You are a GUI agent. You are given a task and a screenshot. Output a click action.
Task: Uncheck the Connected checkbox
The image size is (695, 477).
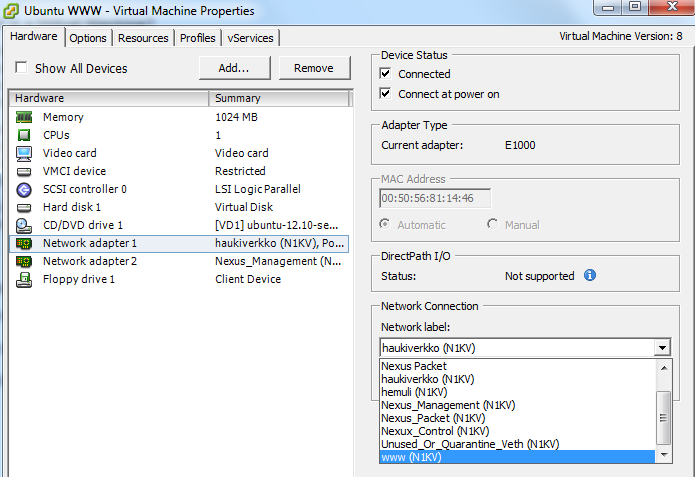tap(386, 73)
